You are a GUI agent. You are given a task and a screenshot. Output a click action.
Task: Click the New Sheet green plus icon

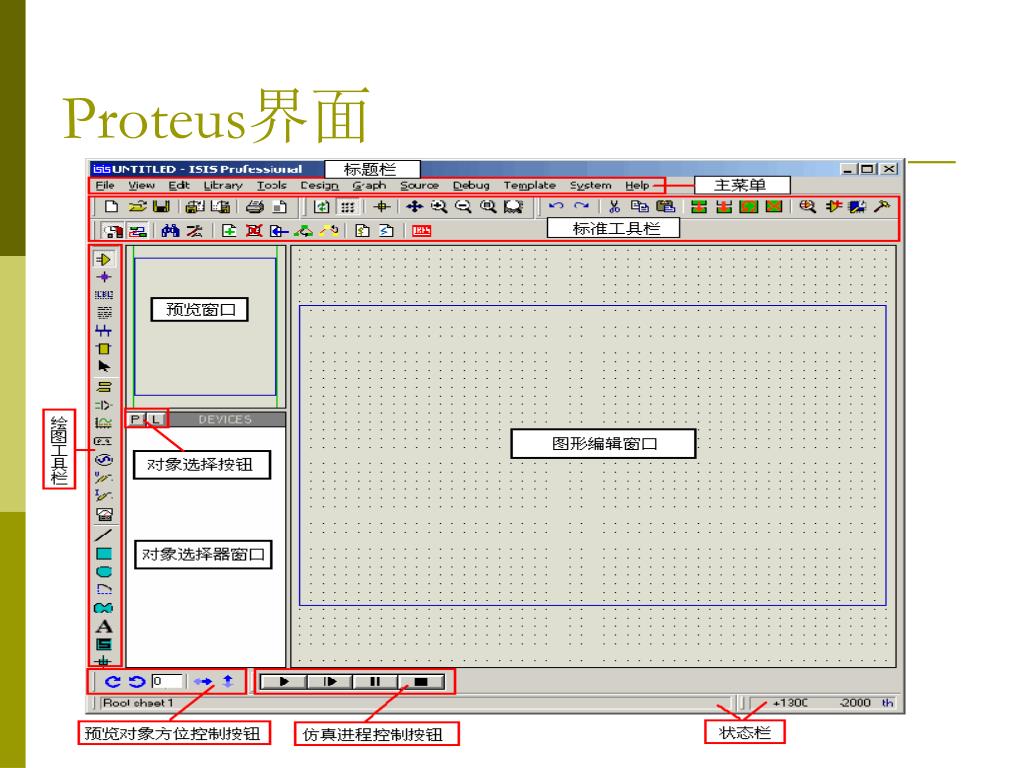[229, 231]
